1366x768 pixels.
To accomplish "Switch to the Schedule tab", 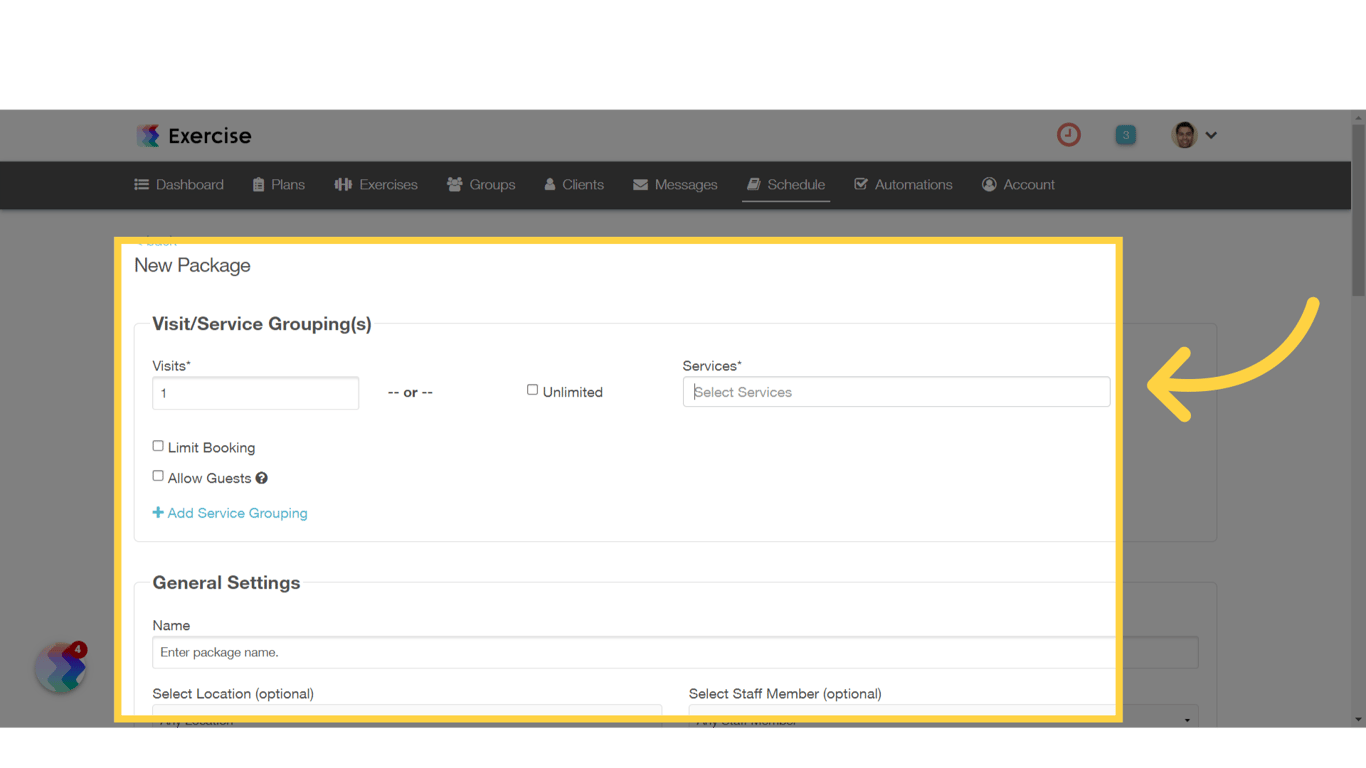I will 786,184.
